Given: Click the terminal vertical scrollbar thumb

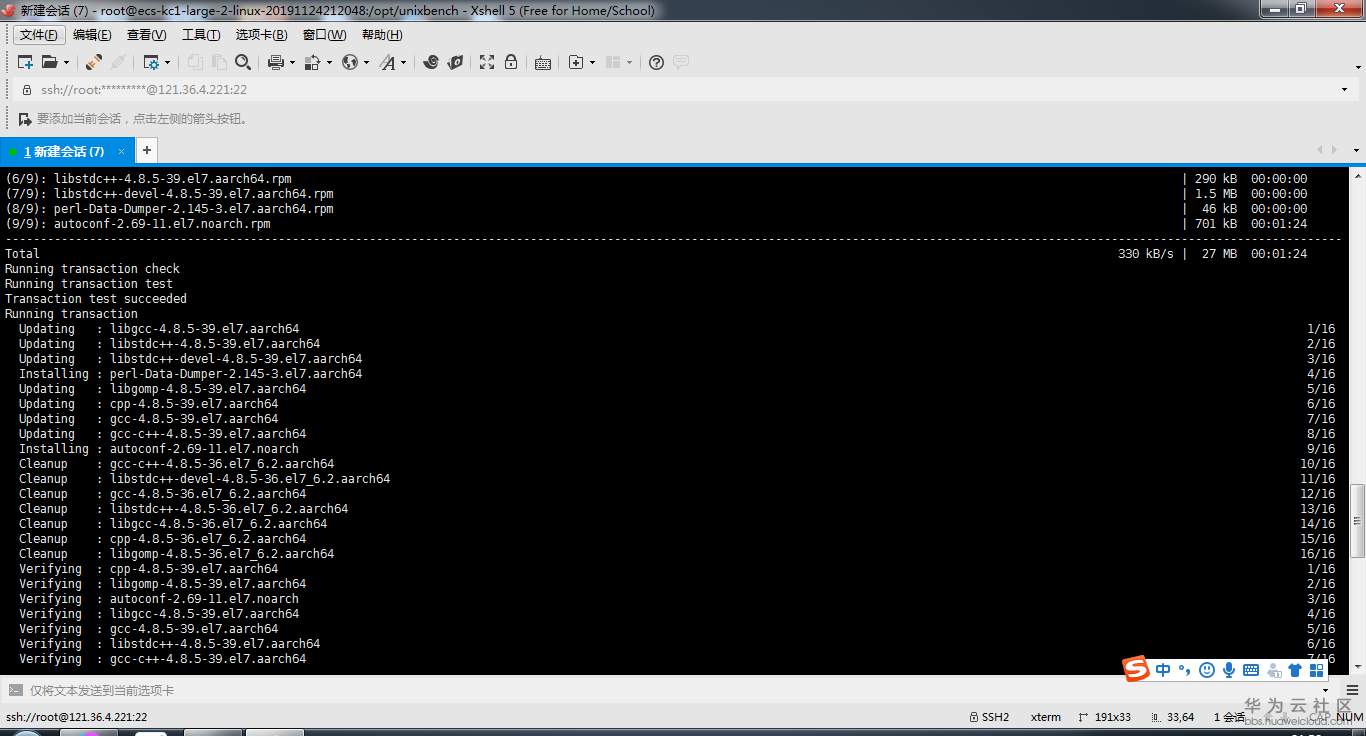Looking at the screenshot, I should (1357, 520).
